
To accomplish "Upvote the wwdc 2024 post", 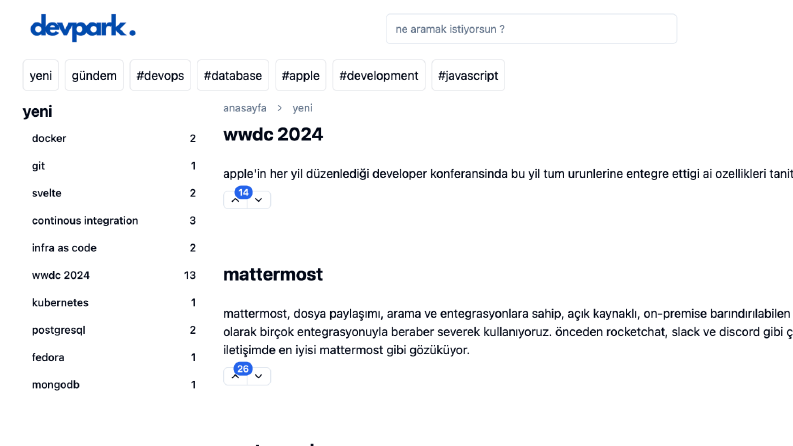I will pos(235,200).
